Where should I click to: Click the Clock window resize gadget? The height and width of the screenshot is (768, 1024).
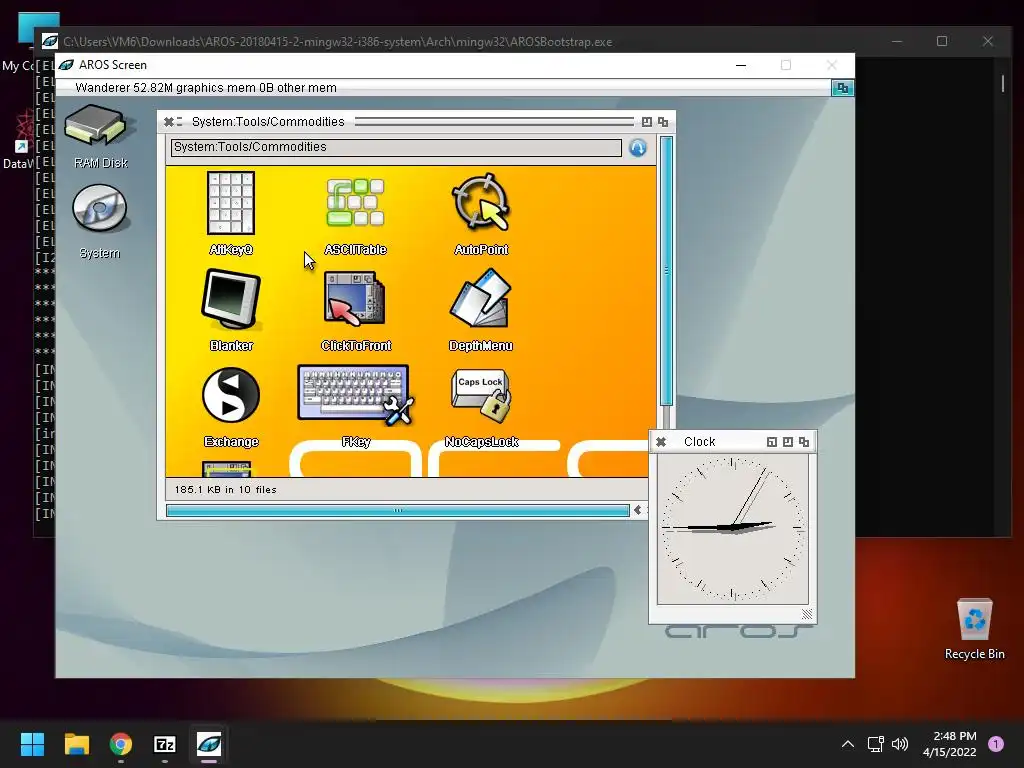[807, 614]
